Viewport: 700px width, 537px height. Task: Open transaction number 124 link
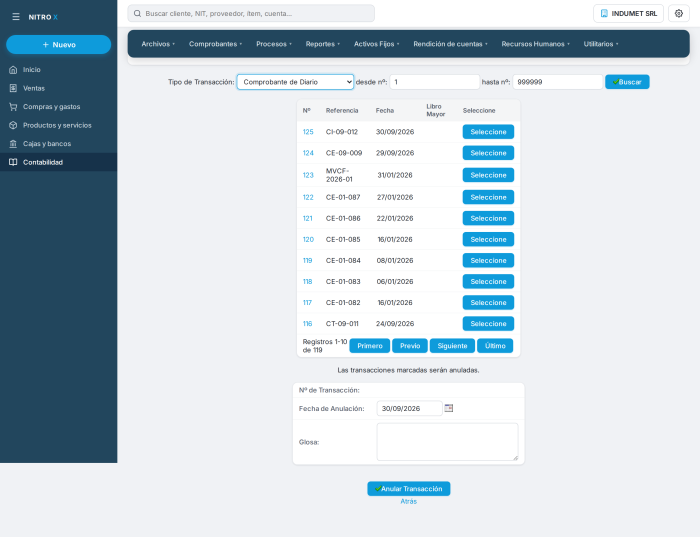point(308,153)
